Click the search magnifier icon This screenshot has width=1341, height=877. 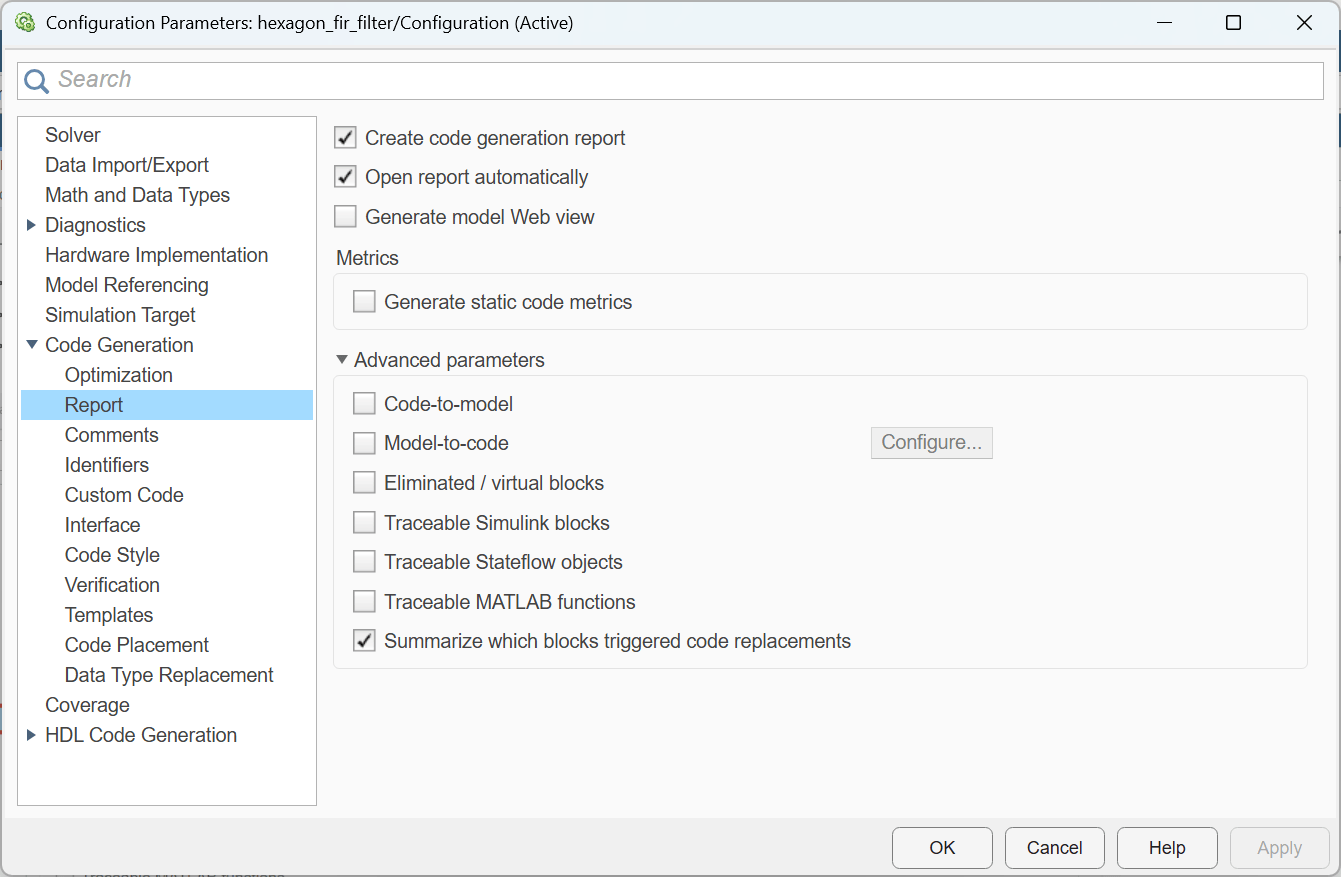coord(37,81)
